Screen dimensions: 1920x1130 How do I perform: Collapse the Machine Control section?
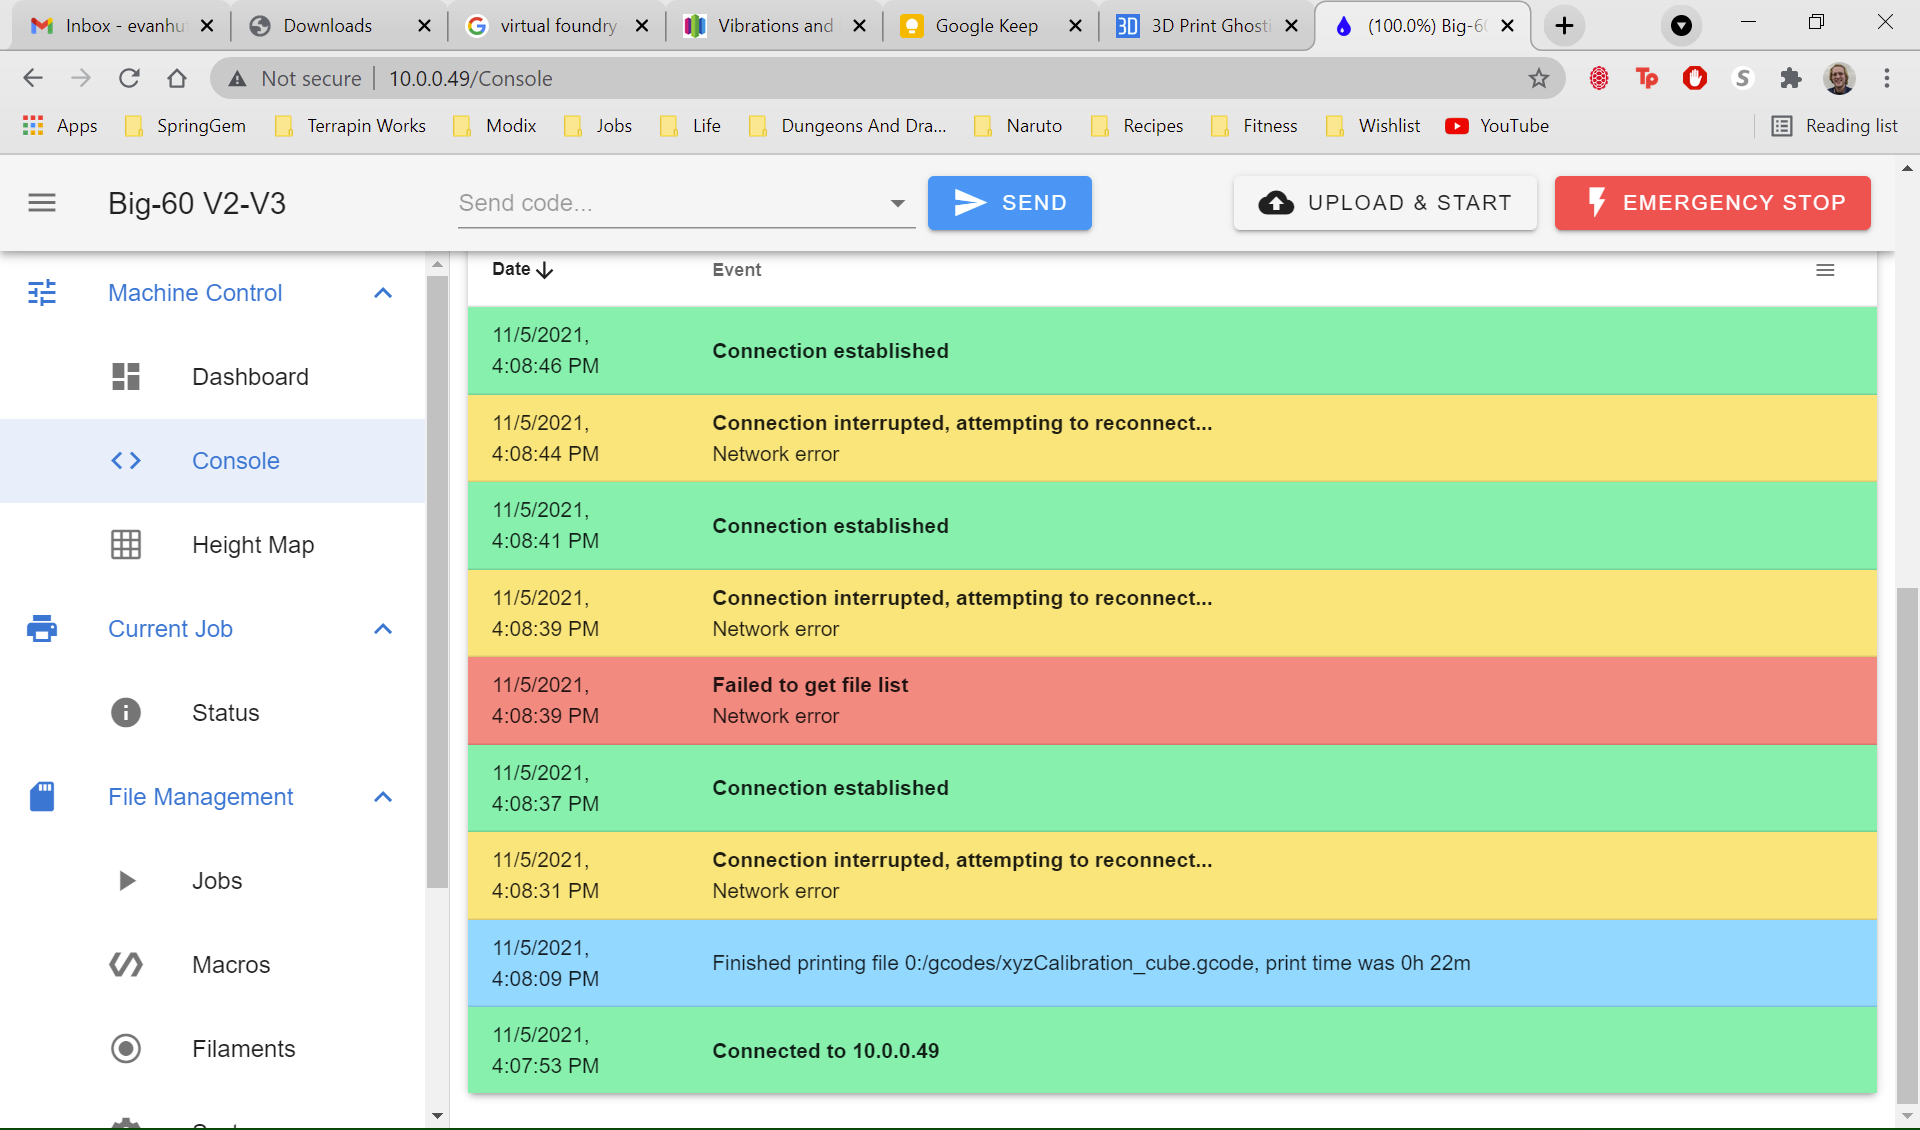(x=382, y=292)
